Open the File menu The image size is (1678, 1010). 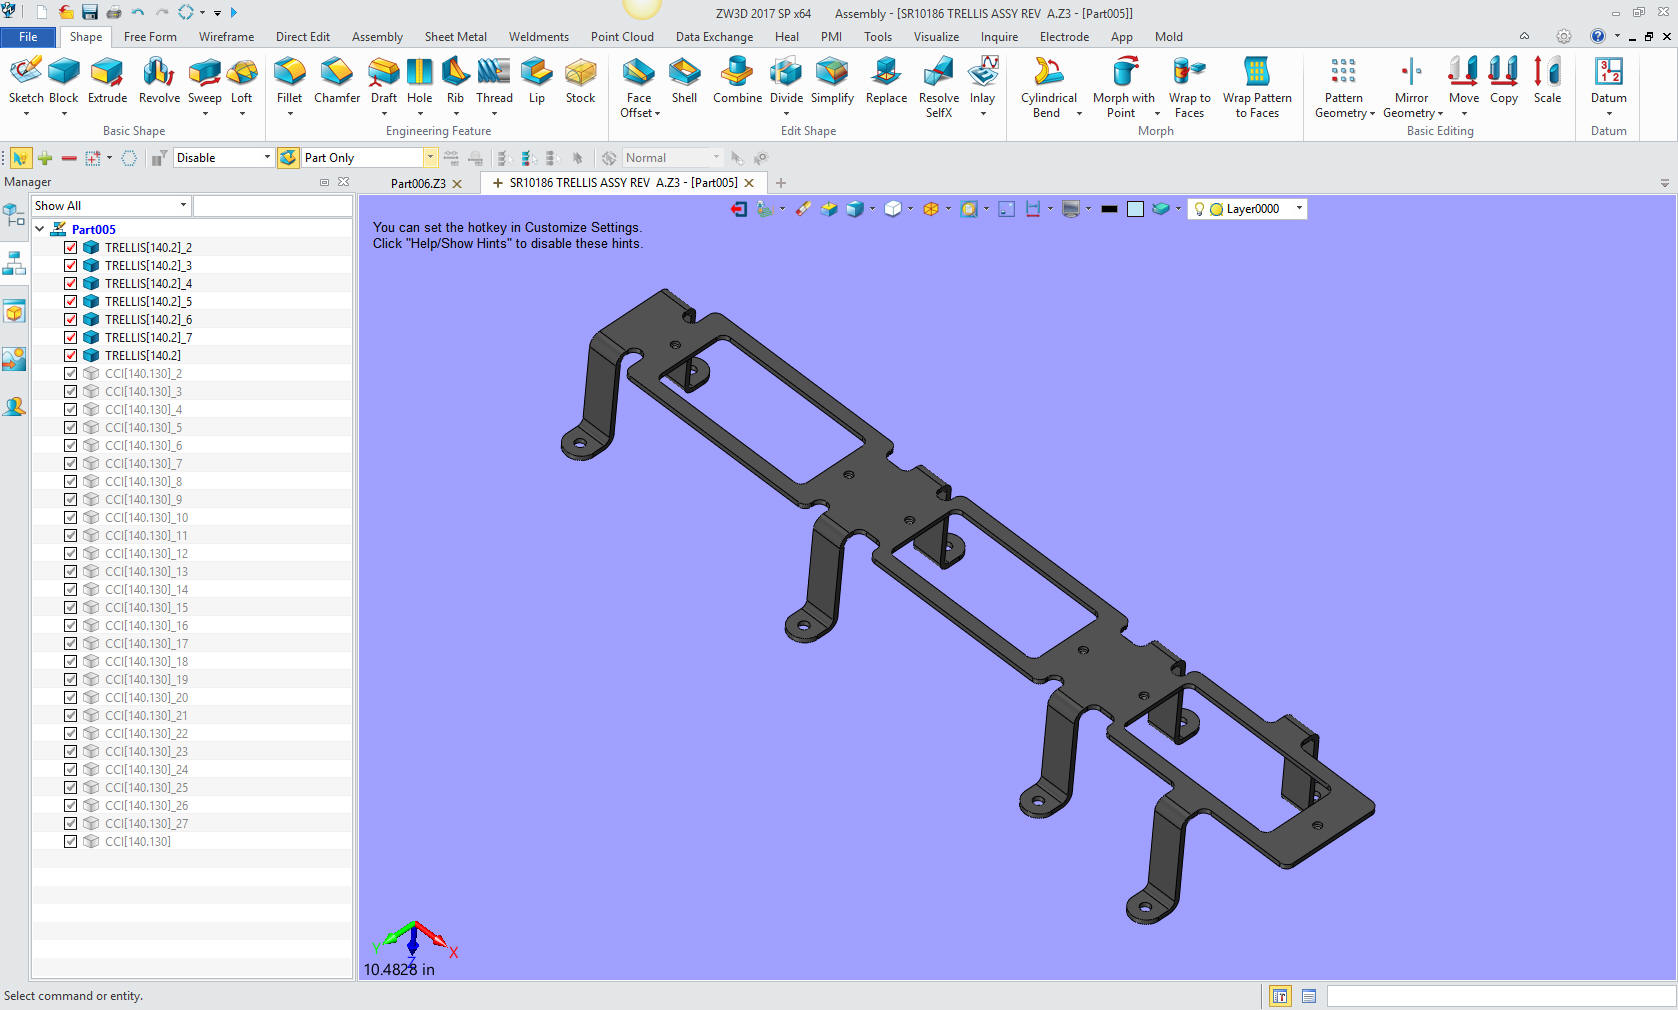pyautogui.click(x=28, y=37)
